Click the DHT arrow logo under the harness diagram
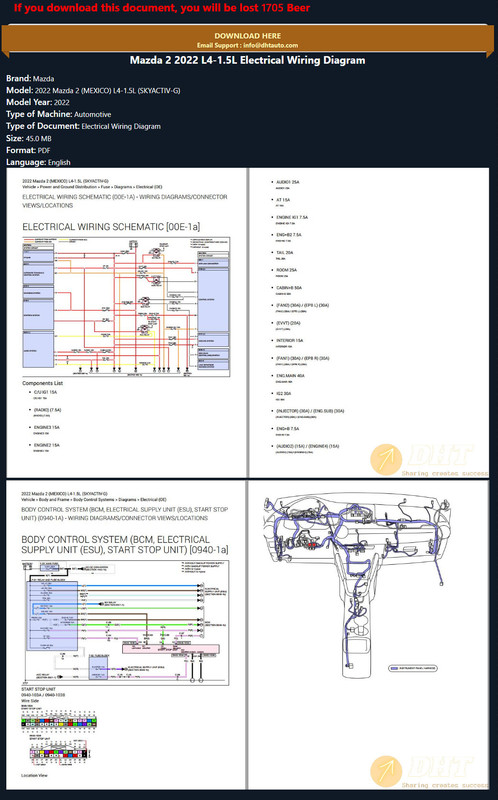The height and width of the screenshot is (800, 498). tap(386, 771)
